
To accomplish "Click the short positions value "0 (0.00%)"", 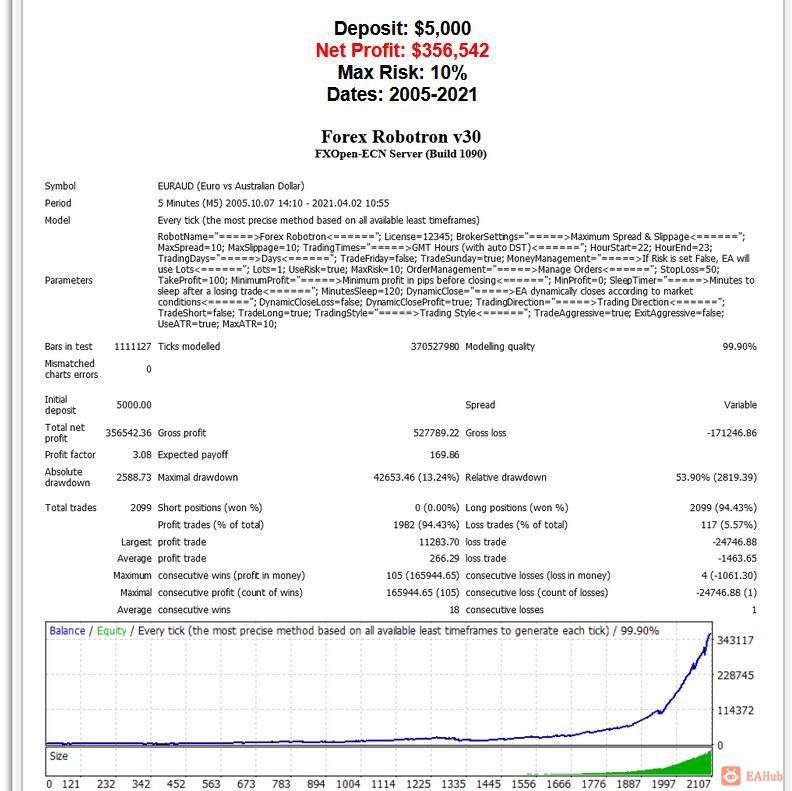I will [x=437, y=508].
